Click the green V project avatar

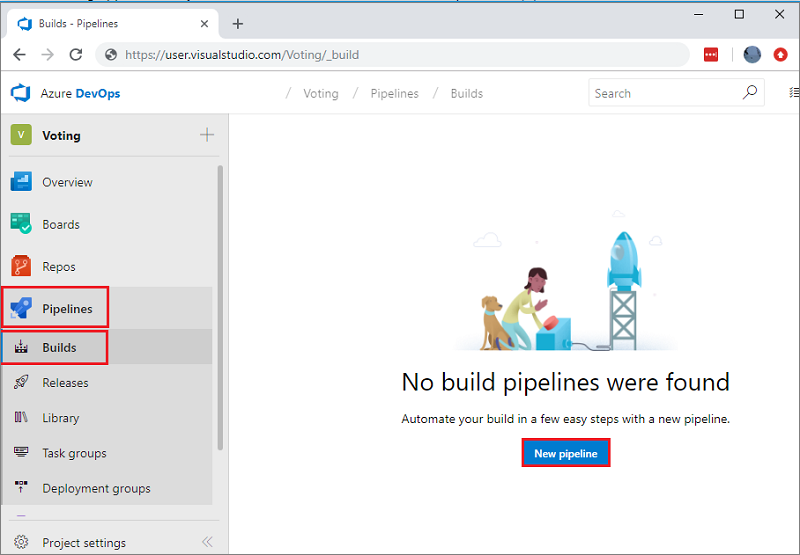click(21, 135)
